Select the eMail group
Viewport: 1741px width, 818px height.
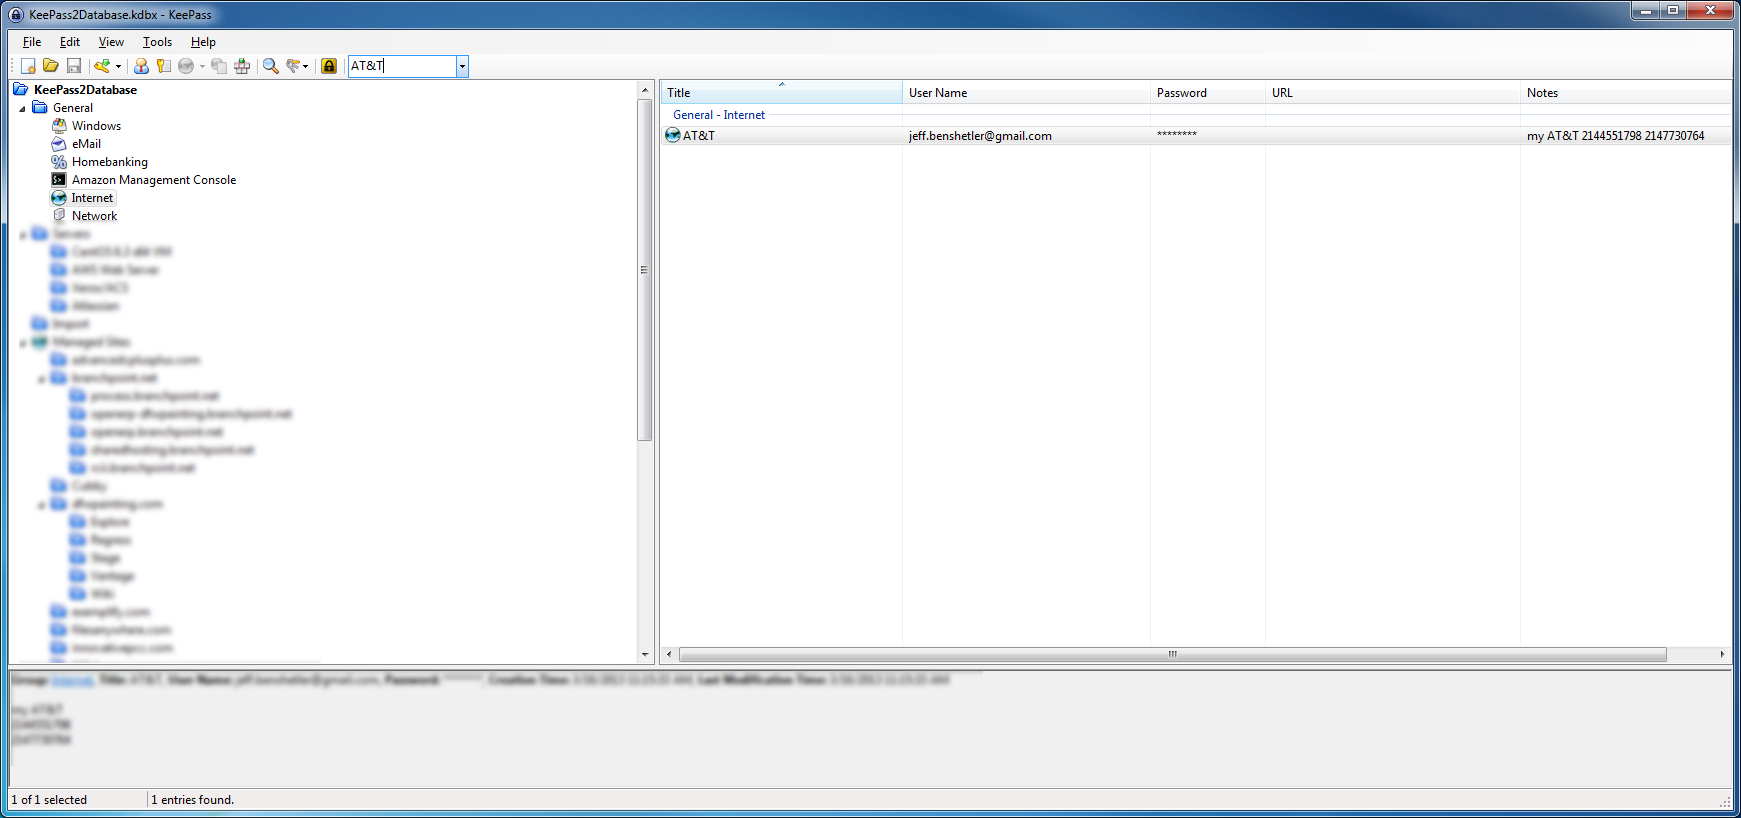coord(86,144)
